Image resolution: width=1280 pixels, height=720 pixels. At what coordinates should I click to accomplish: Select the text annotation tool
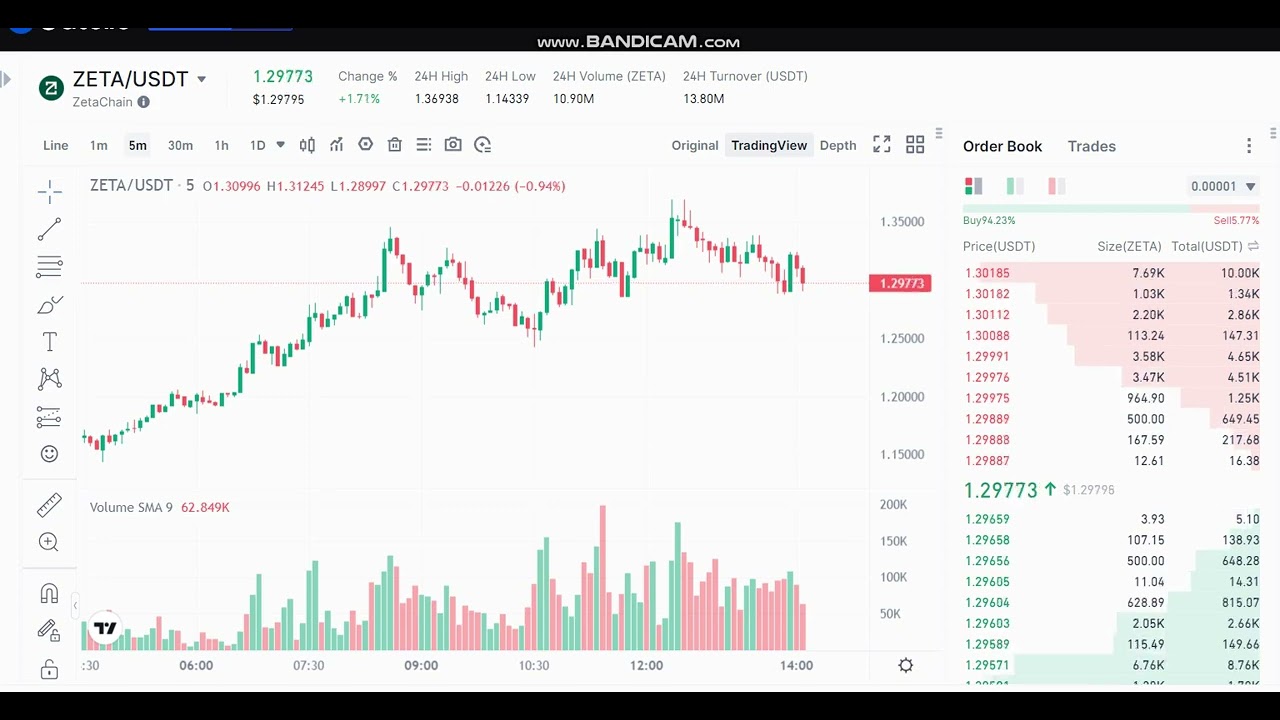(x=49, y=342)
